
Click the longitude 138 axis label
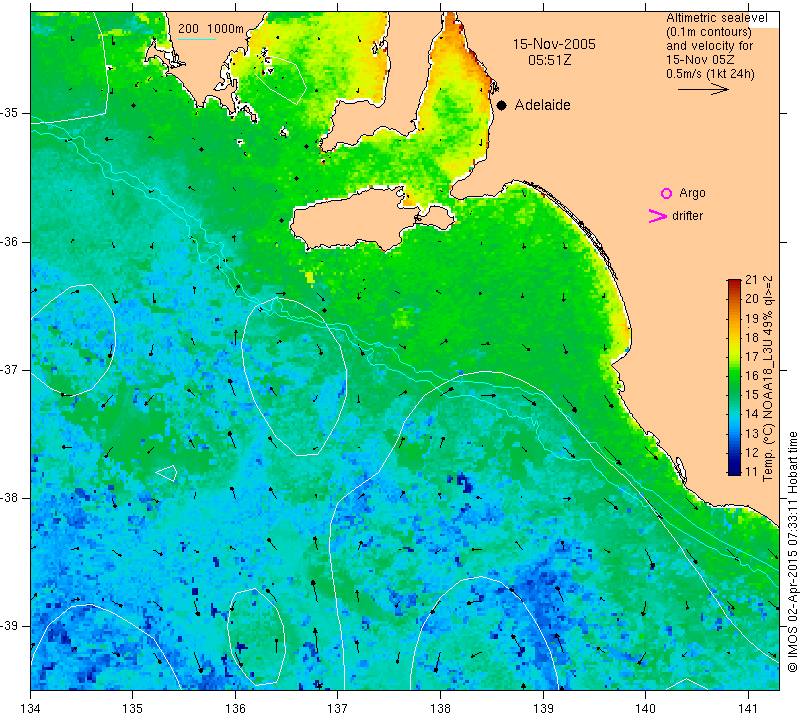(x=440, y=709)
